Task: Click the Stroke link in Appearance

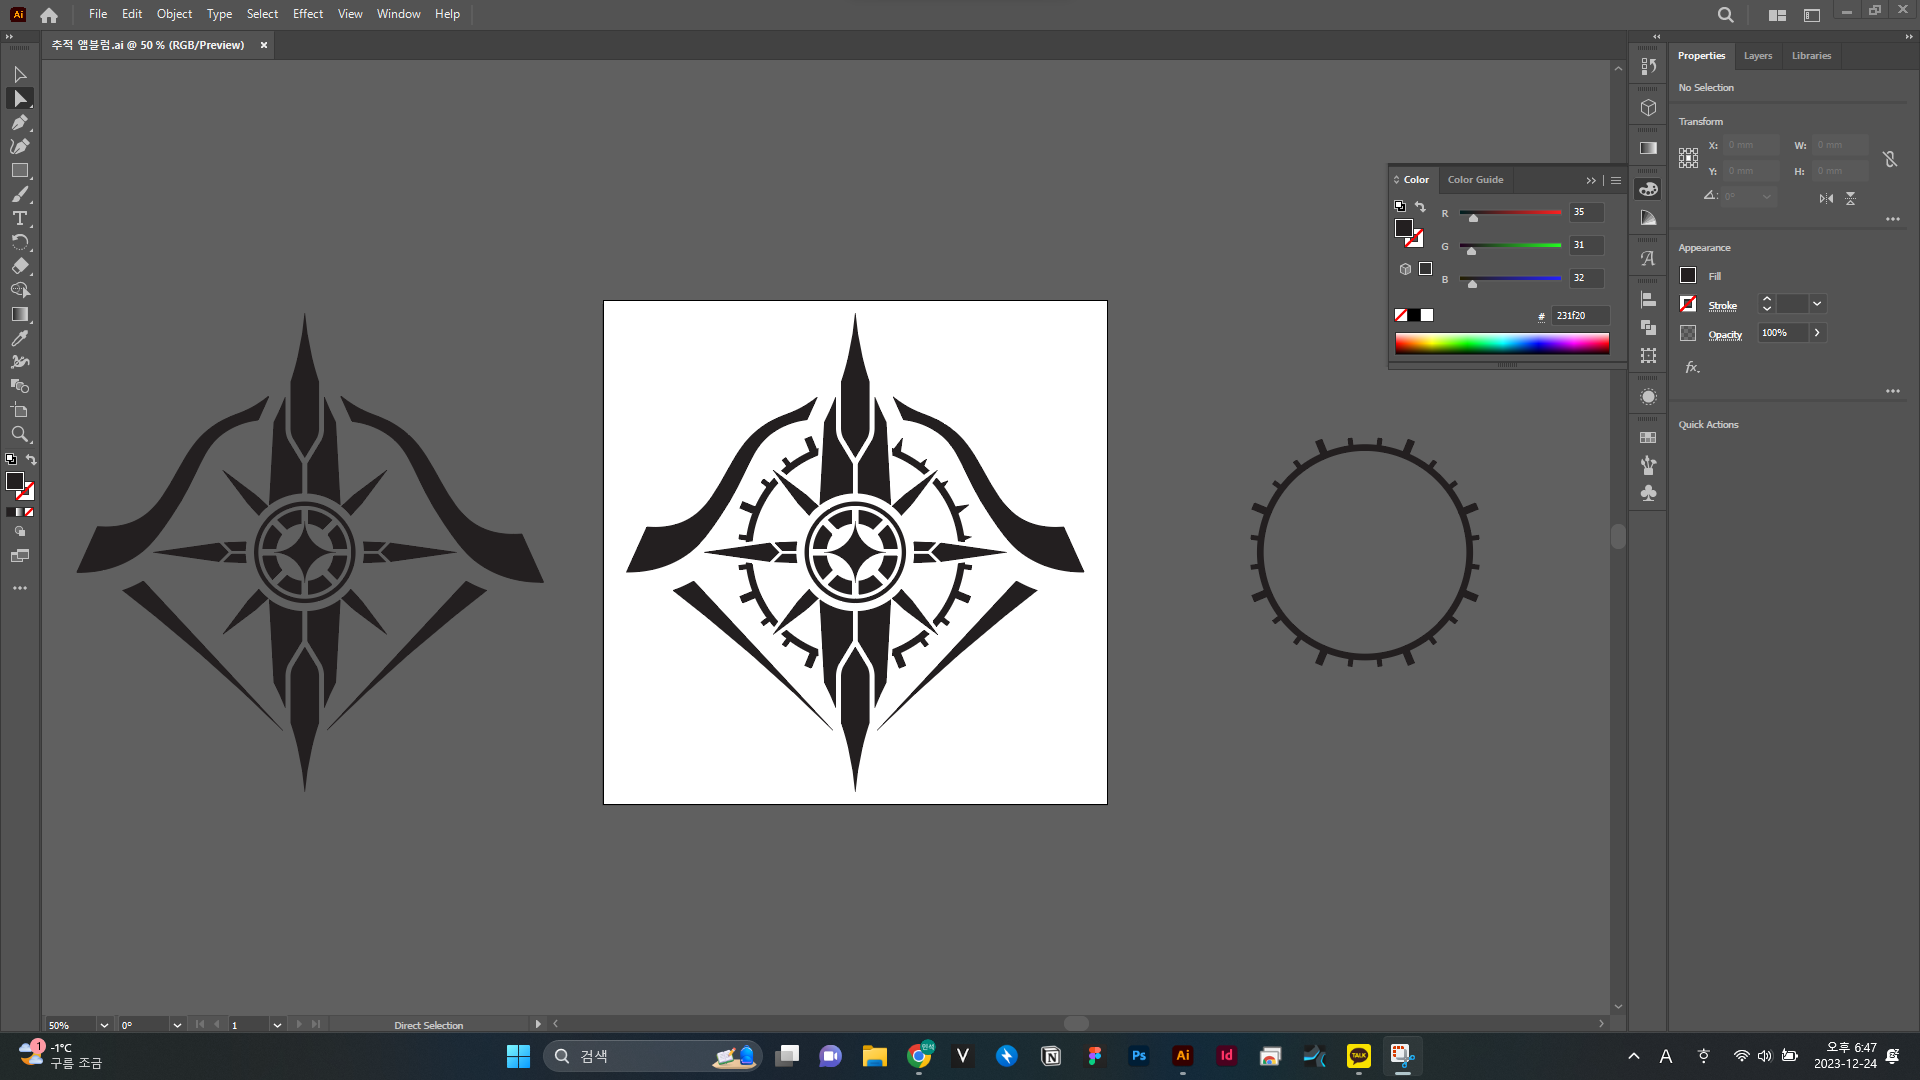Action: pyautogui.click(x=1722, y=305)
